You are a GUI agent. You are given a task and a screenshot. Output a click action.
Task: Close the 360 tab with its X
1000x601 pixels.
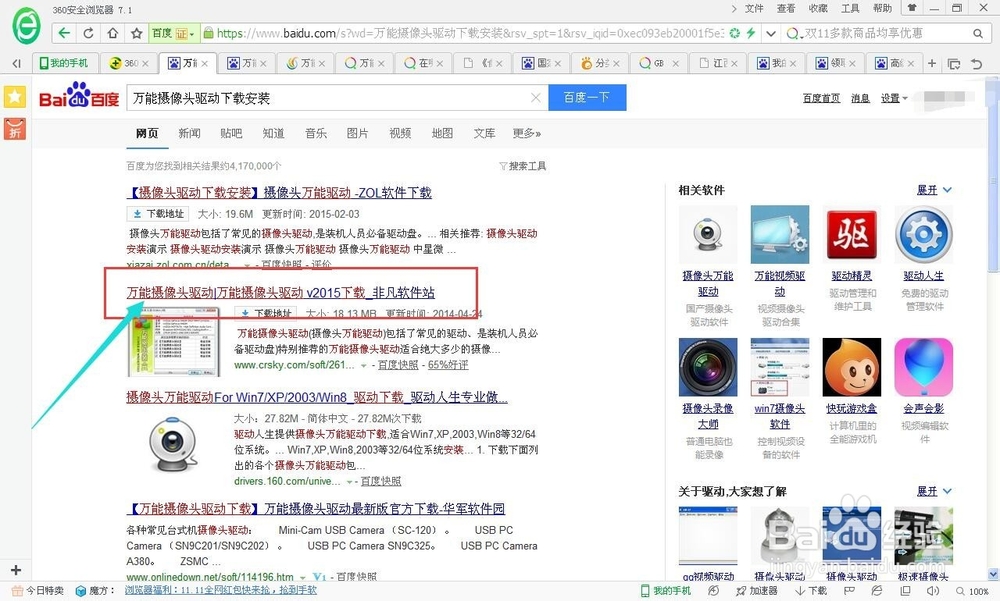click(x=145, y=63)
